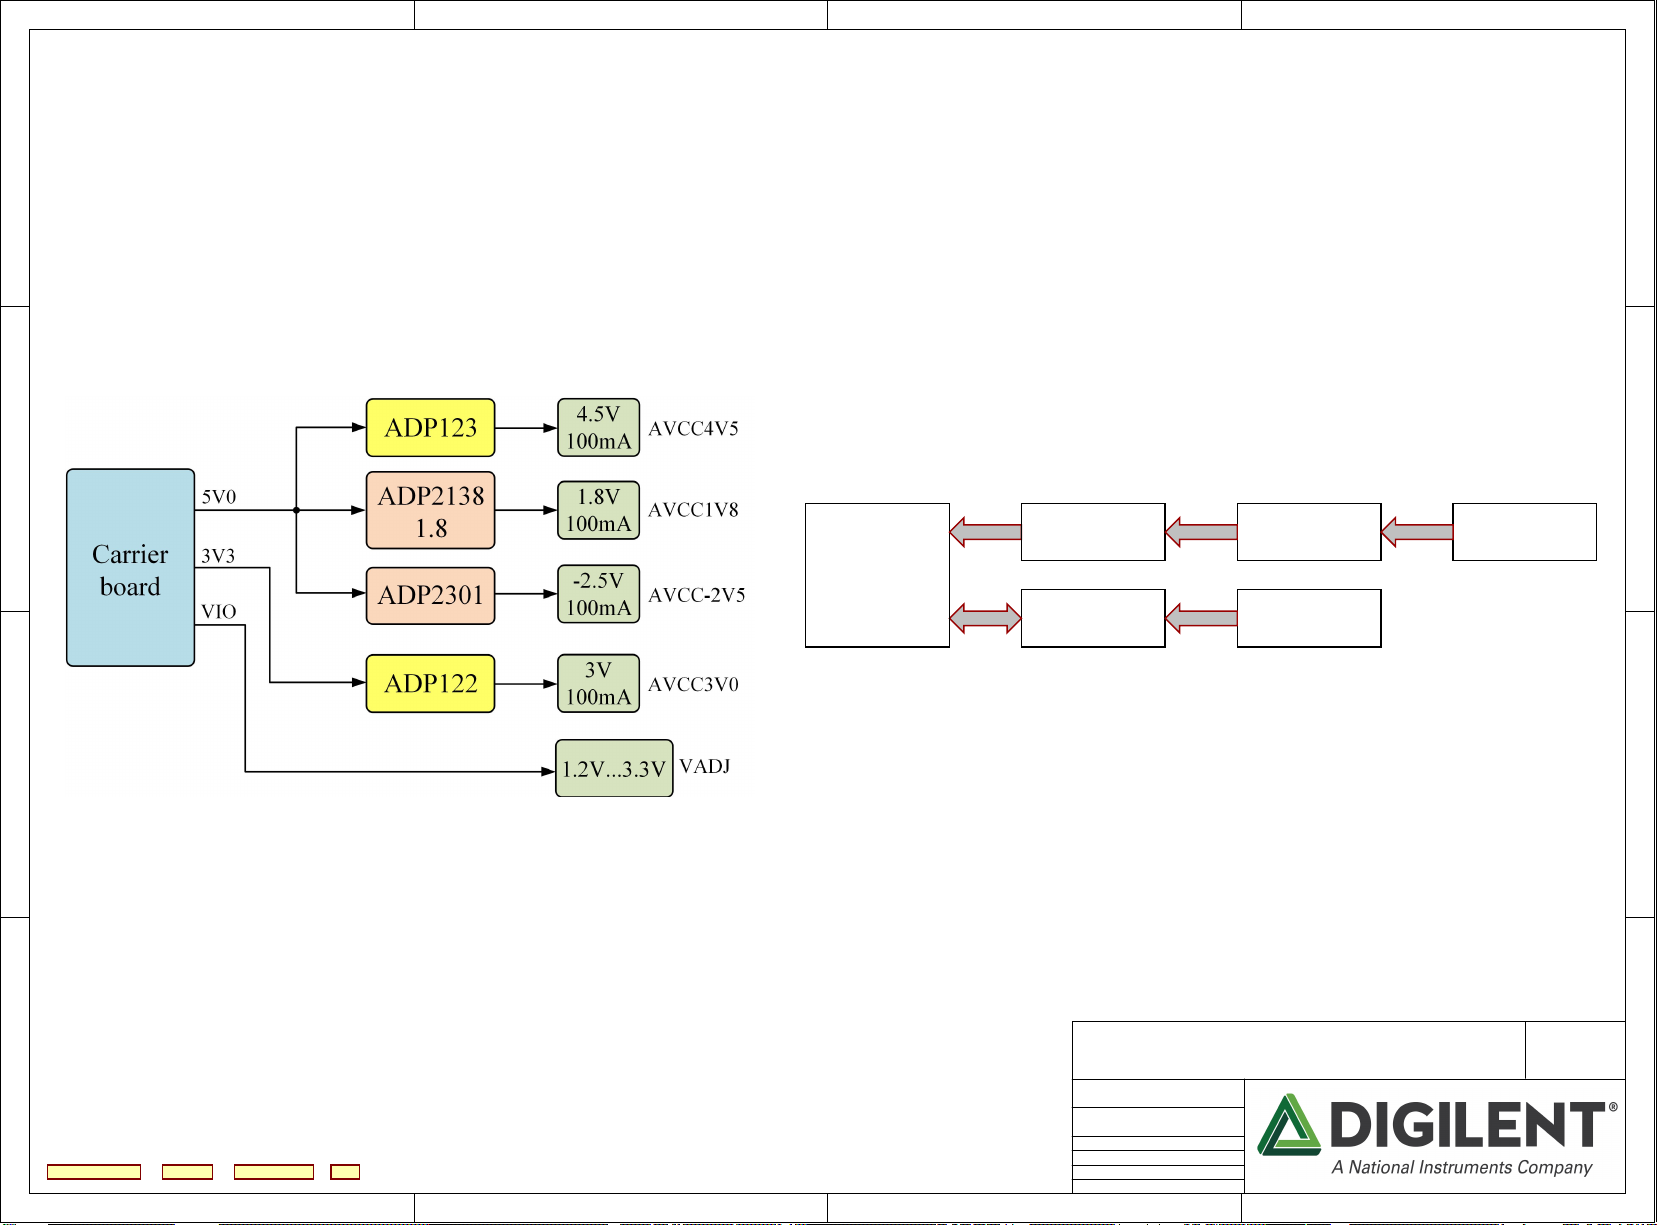Select the yellow ADP122 regulator block

click(430, 684)
